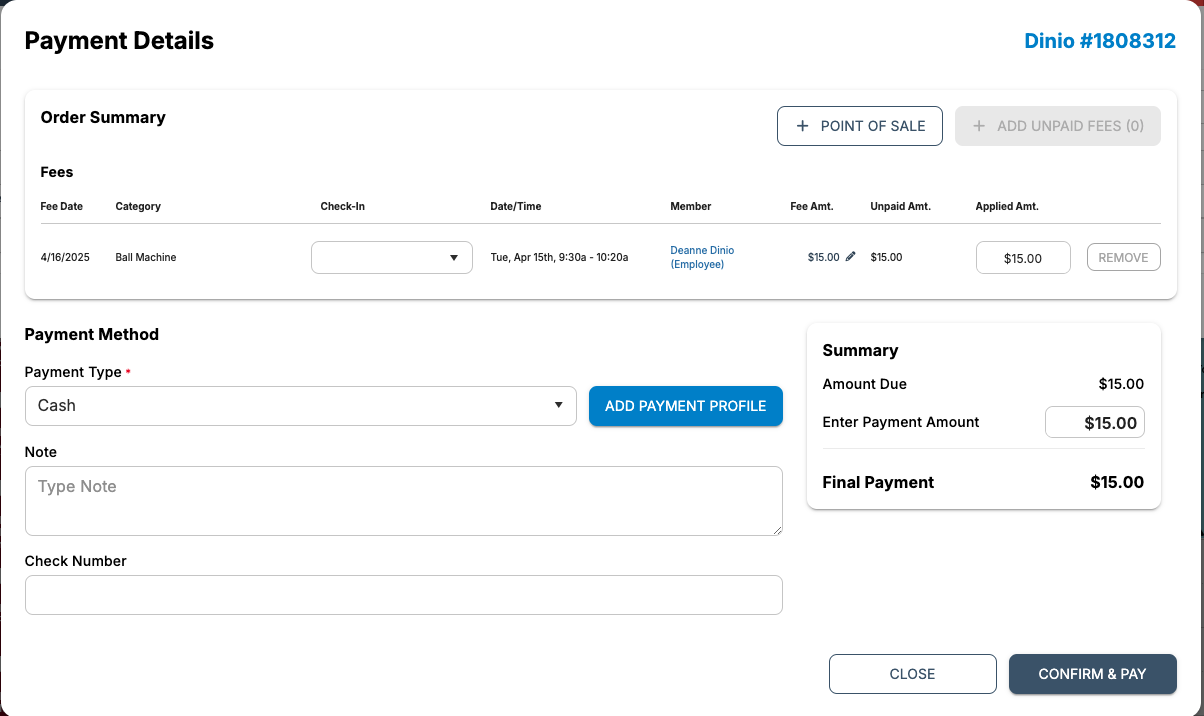Click the pencil icon beside the $15.00 fee
This screenshot has height=716, width=1204.
851,257
